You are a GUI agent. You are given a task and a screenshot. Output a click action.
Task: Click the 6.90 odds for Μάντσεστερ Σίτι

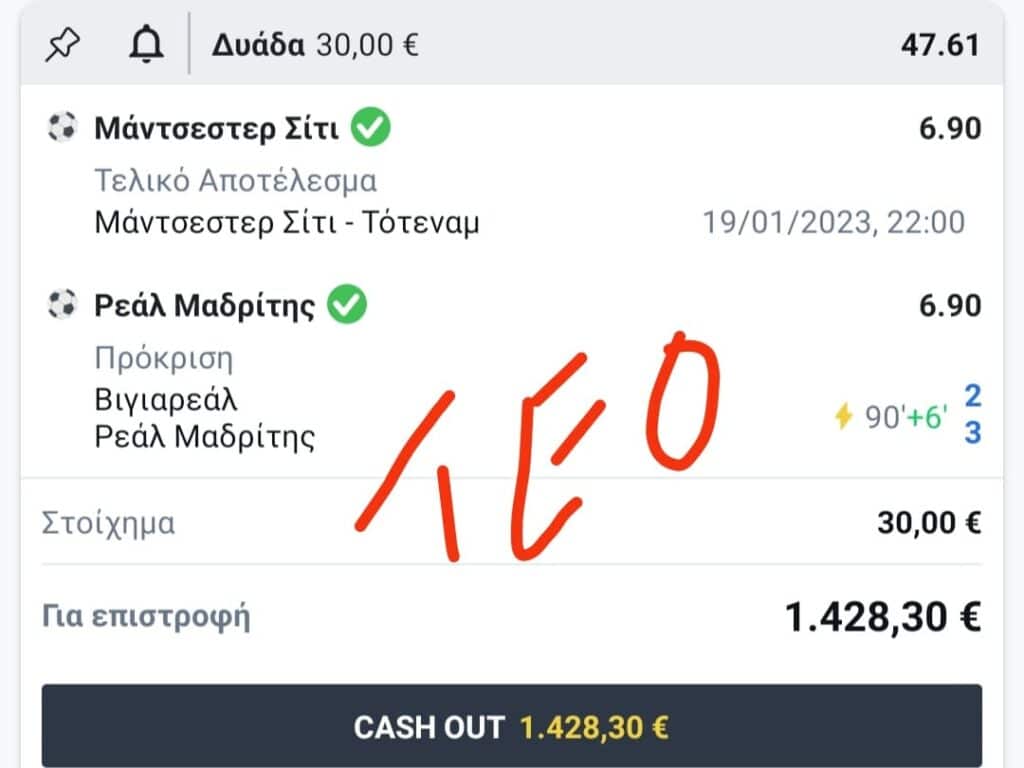(x=949, y=128)
